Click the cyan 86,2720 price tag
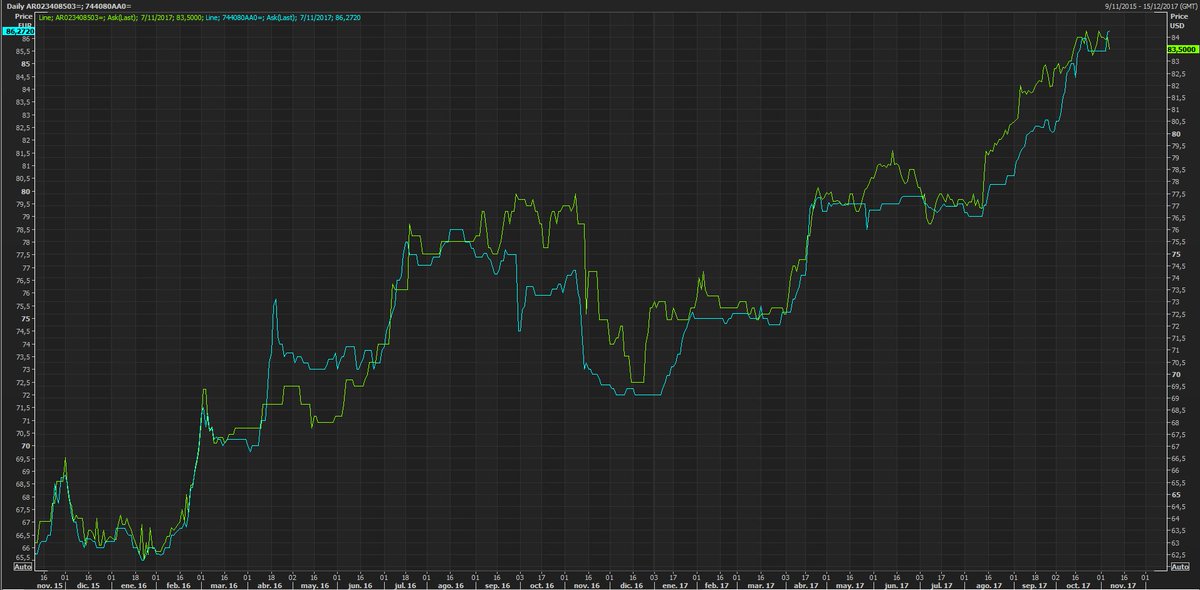Image resolution: width=1200 pixels, height=590 pixels. [x=19, y=32]
